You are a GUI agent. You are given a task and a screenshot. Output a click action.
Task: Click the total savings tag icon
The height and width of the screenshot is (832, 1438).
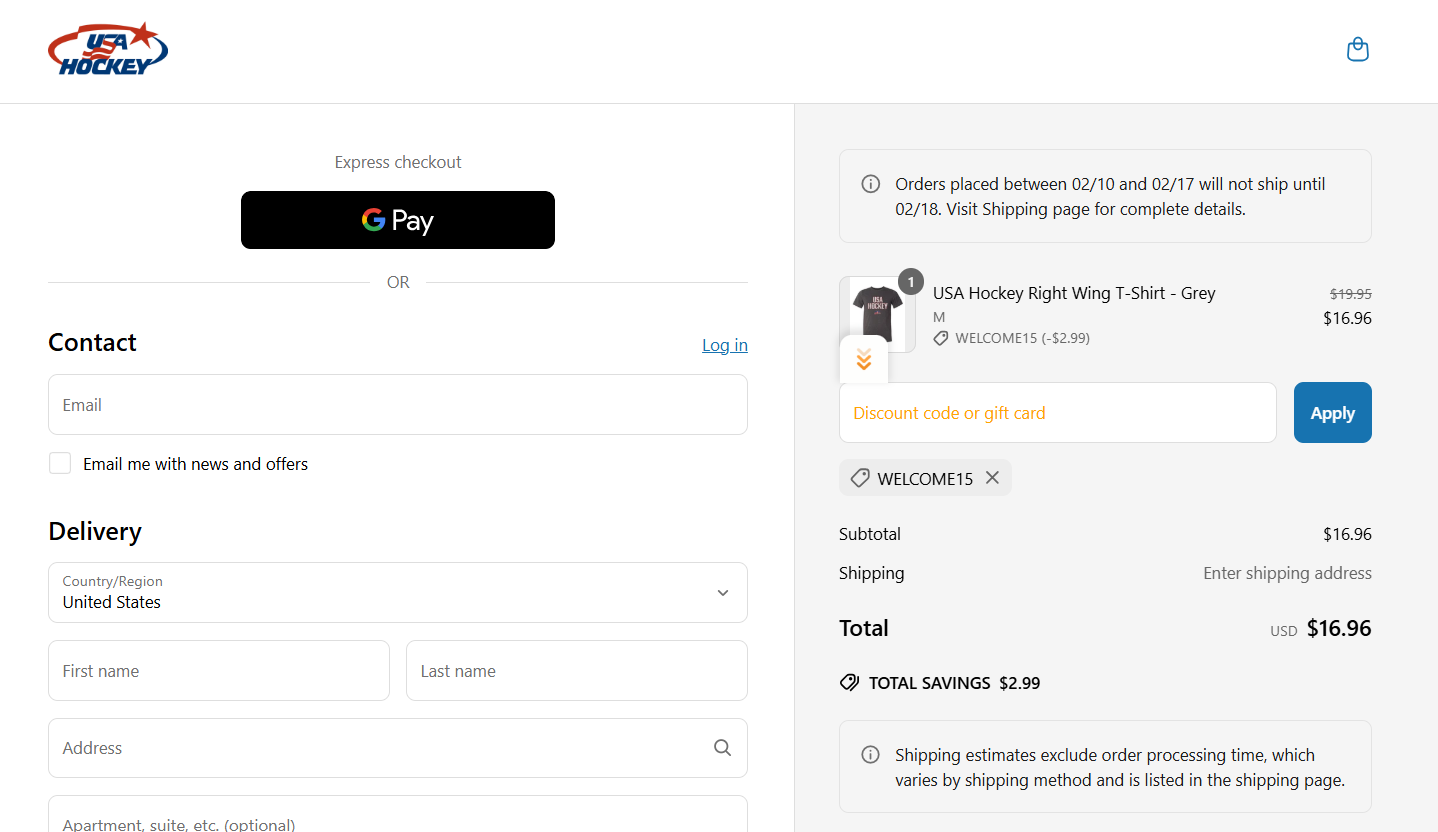tap(849, 683)
